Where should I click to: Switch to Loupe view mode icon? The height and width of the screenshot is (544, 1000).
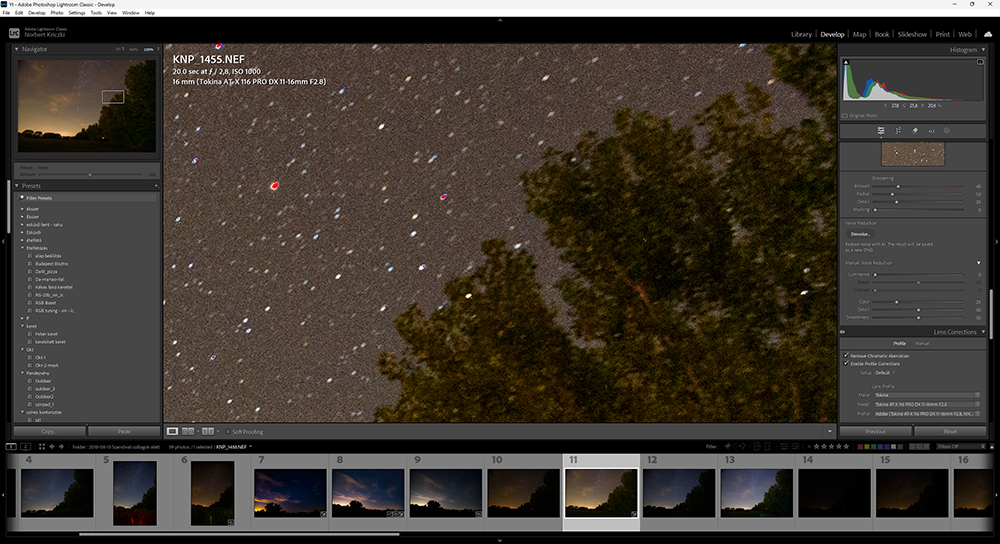click(x=172, y=432)
